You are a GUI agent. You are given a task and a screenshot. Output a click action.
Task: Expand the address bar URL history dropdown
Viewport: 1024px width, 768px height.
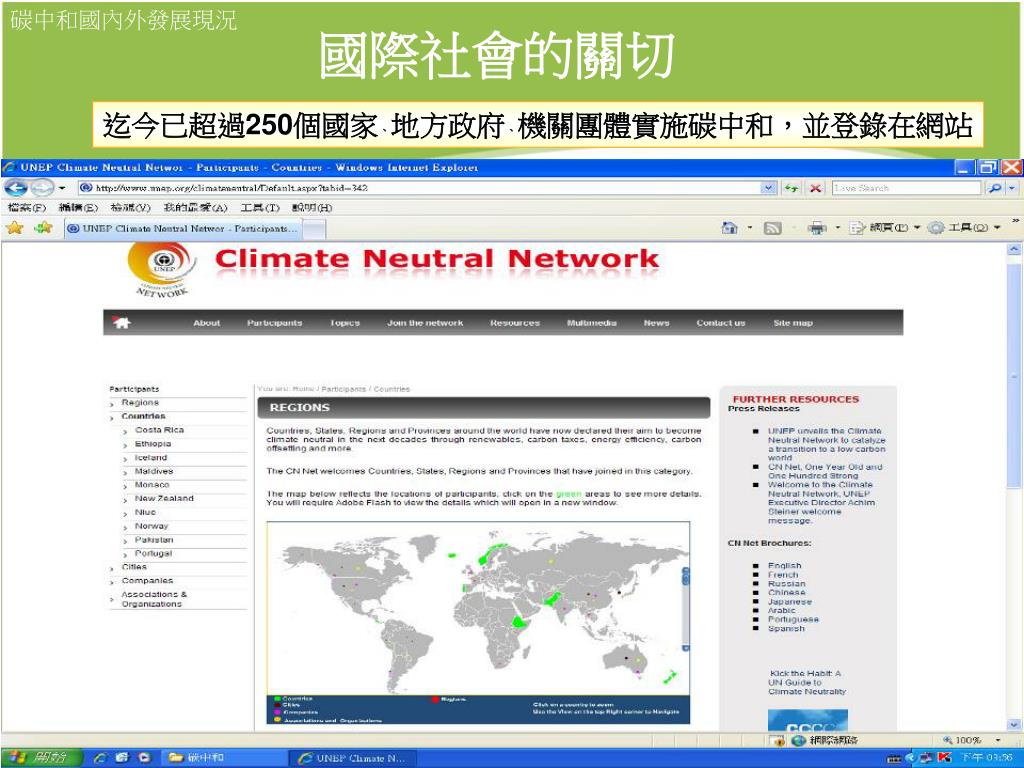tap(769, 188)
